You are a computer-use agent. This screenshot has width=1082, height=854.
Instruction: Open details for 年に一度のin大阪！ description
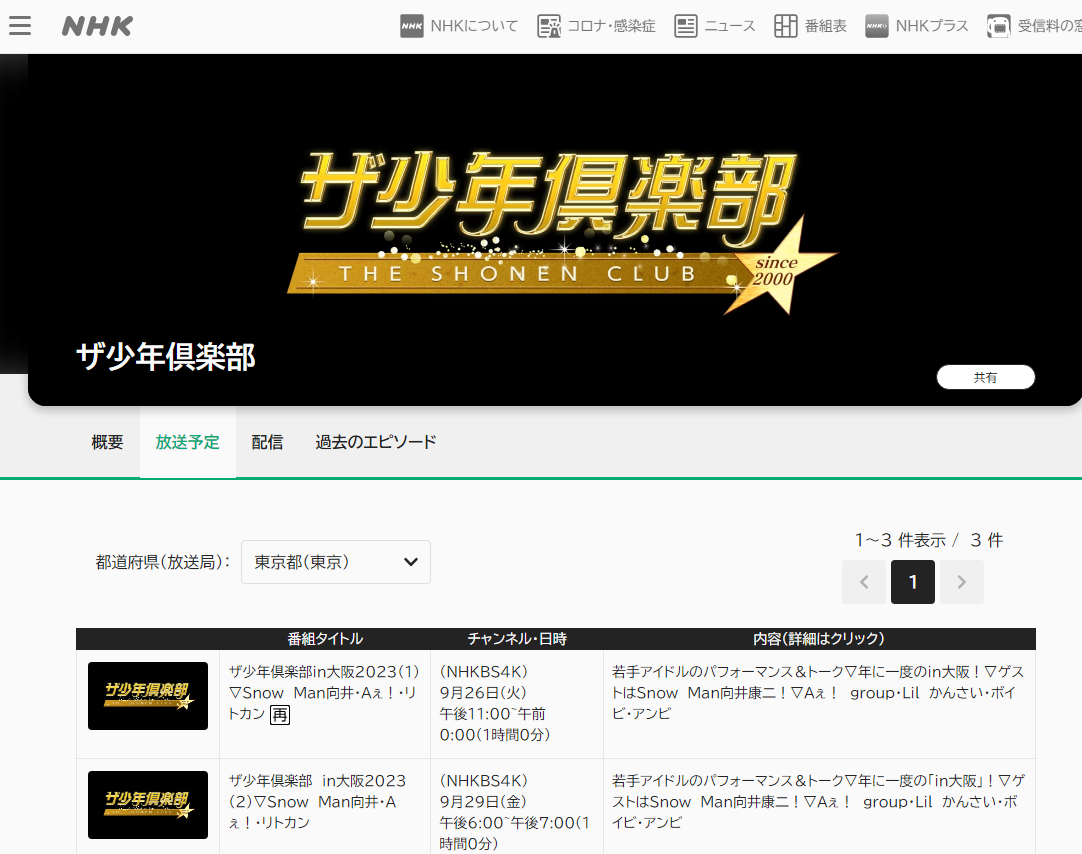coord(818,693)
